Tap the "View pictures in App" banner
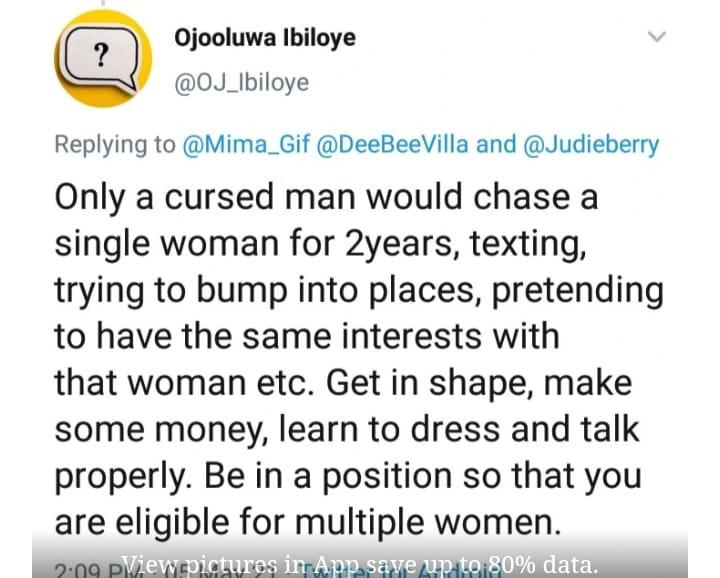The width and height of the screenshot is (720, 578). pyautogui.click(x=360, y=563)
